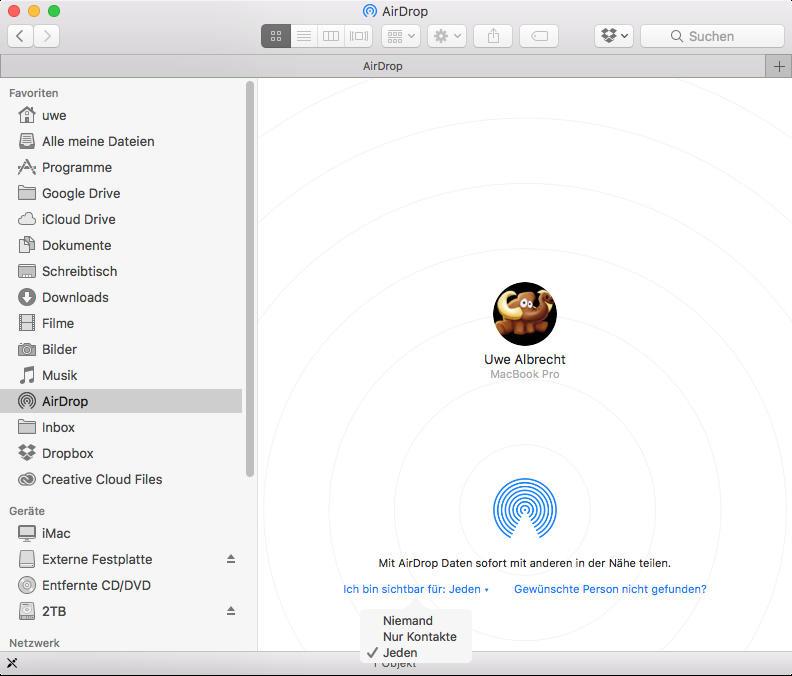Switch to list view
The height and width of the screenshot is (676, 792).
304,36
